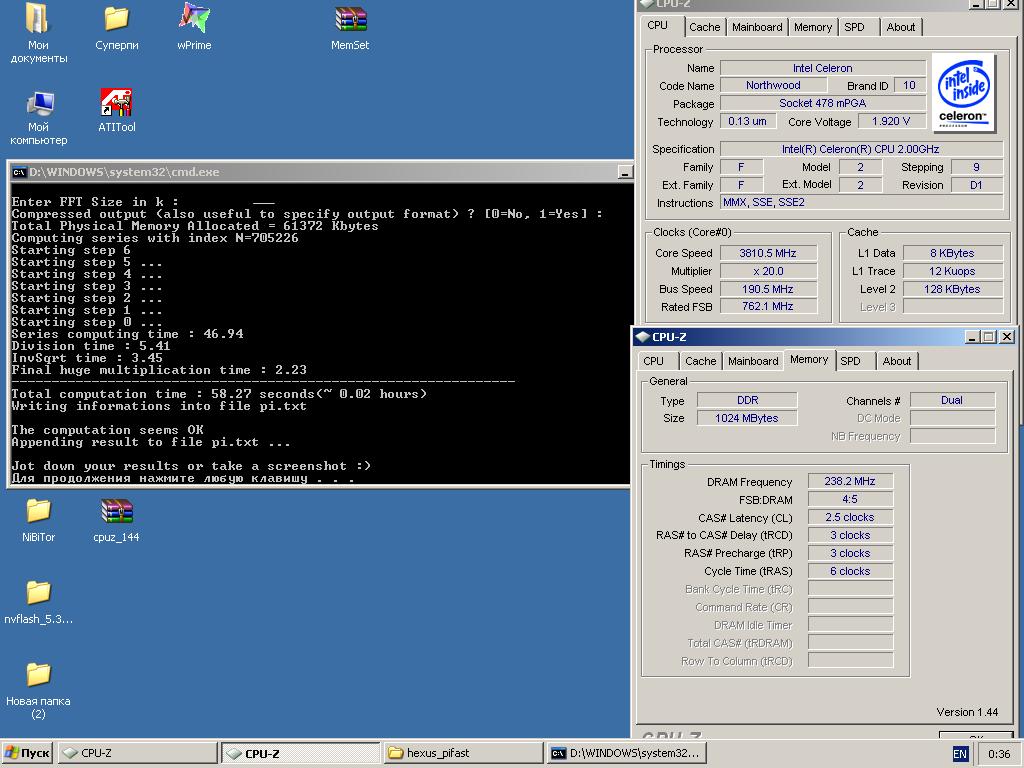Click Total computation time line in cmd
Viewport: 1024px width, 768px height.
219,394
